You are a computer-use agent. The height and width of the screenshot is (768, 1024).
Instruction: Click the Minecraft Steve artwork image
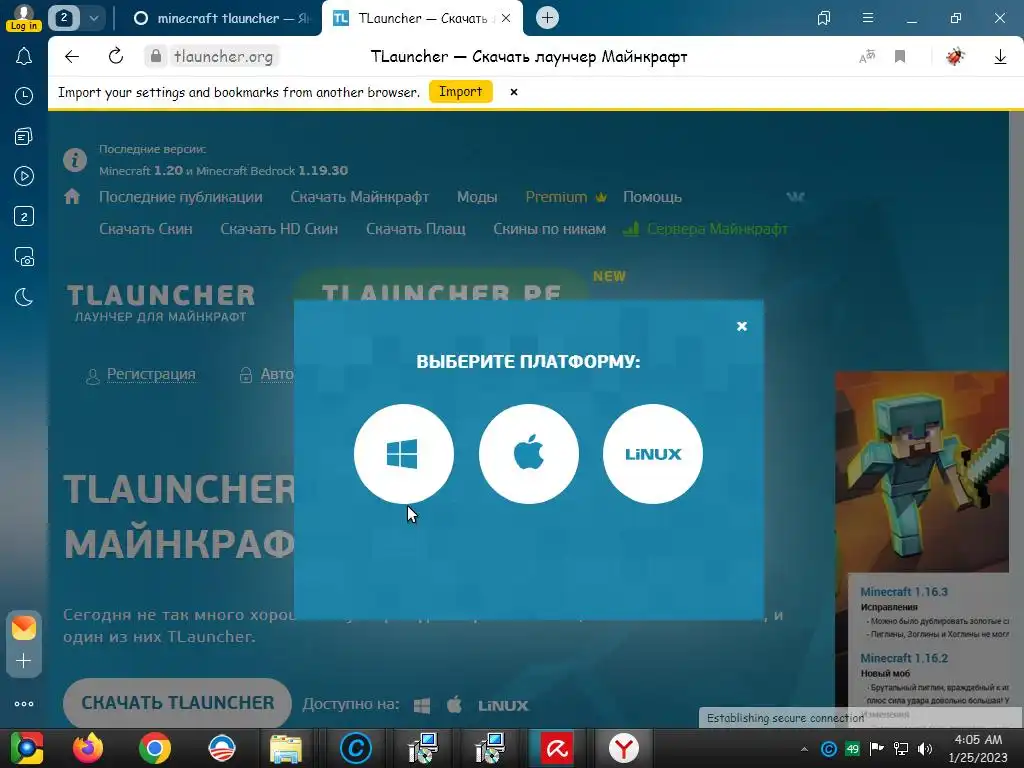pyautogui.click(x=922, y=472)
